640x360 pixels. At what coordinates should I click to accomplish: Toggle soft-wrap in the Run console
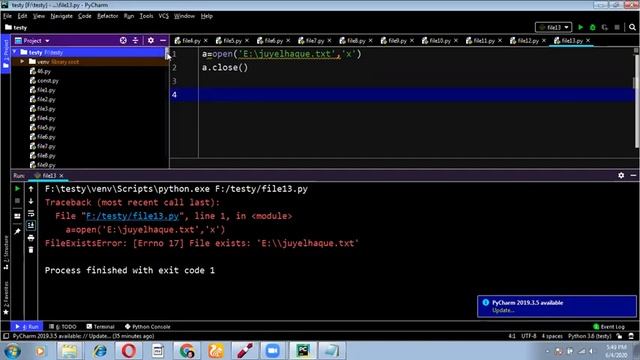tap(31, 213)
